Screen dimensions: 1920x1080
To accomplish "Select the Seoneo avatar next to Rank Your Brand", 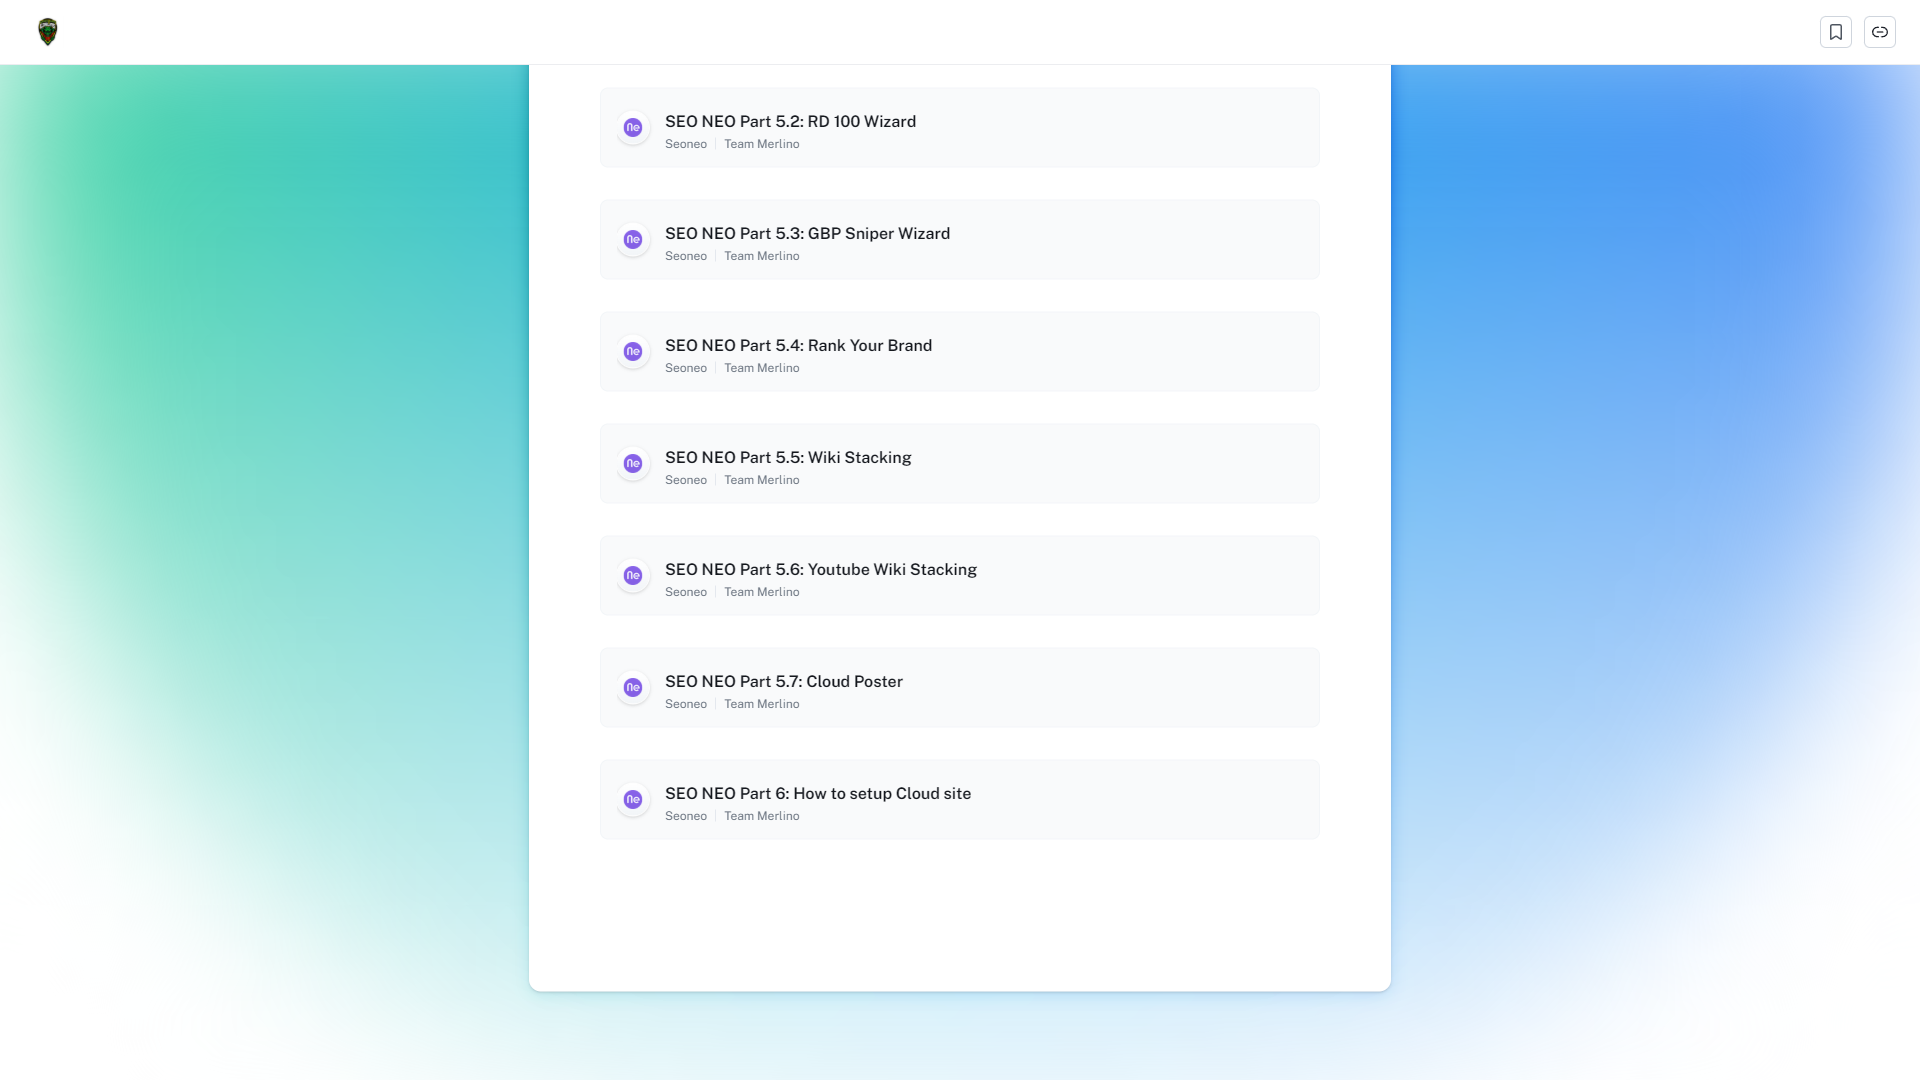I will (x=632, y=351).
